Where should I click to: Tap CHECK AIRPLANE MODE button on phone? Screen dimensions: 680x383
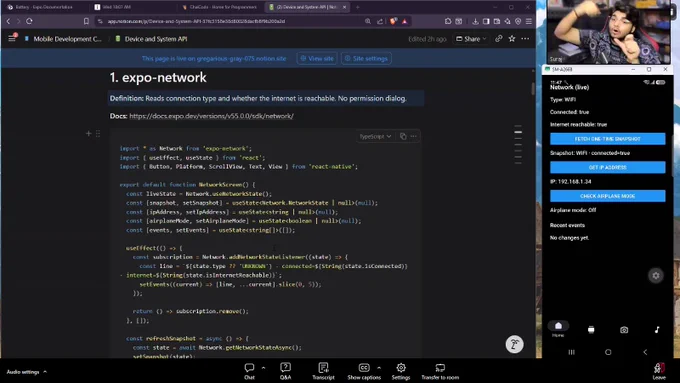608,196
